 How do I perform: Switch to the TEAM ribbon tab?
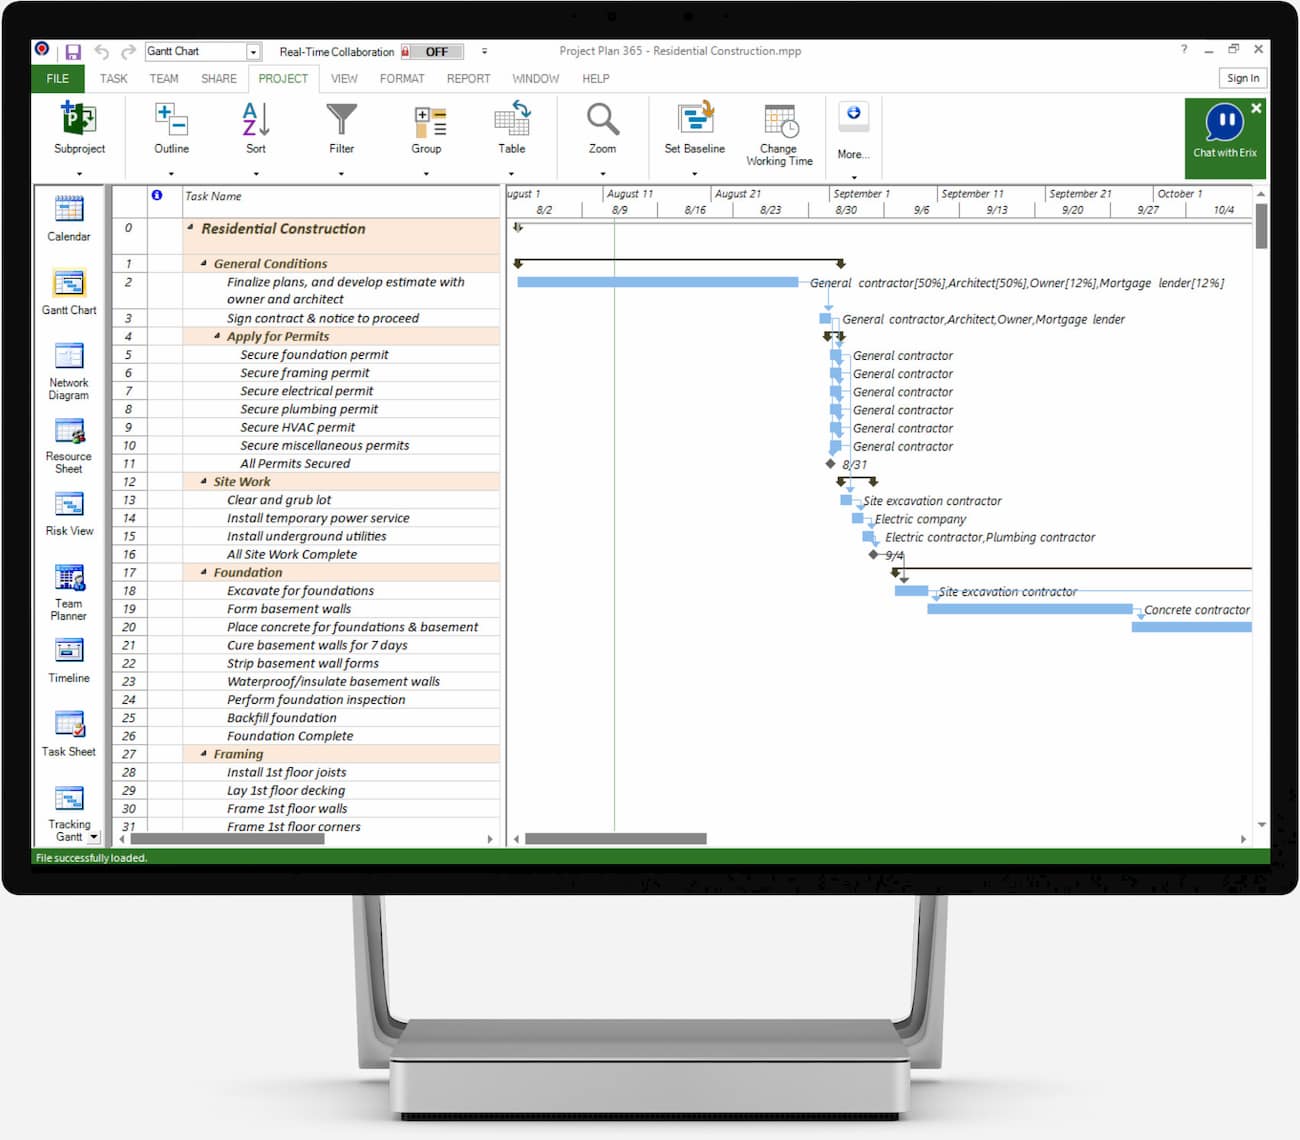pos(164,78)
